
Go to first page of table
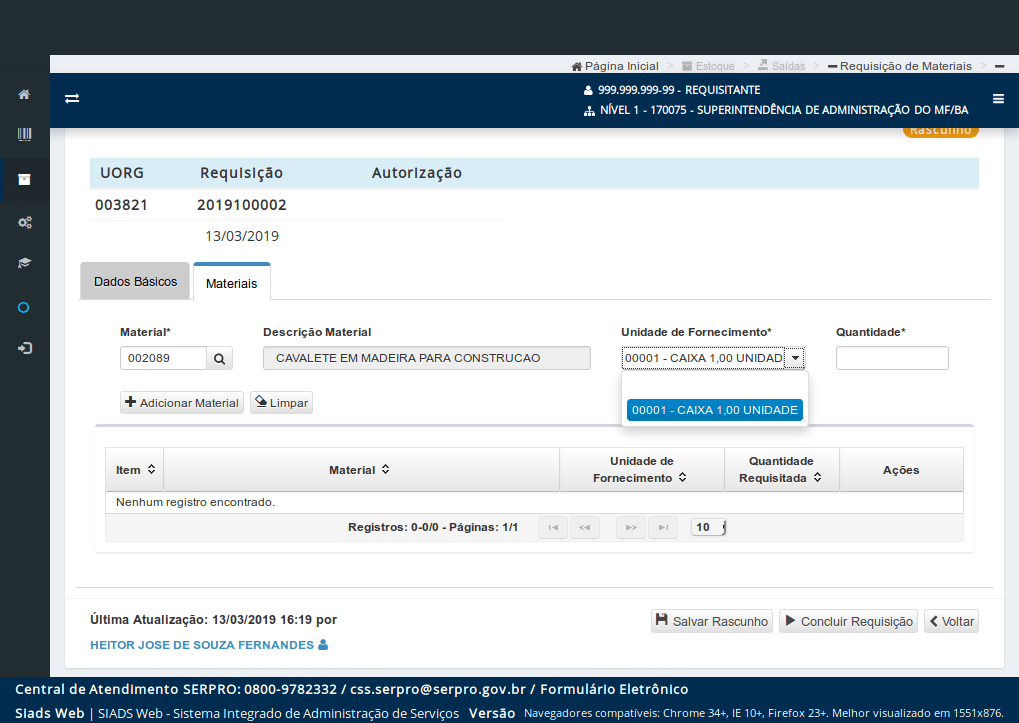pyautogui.click(x=553, y=527)
